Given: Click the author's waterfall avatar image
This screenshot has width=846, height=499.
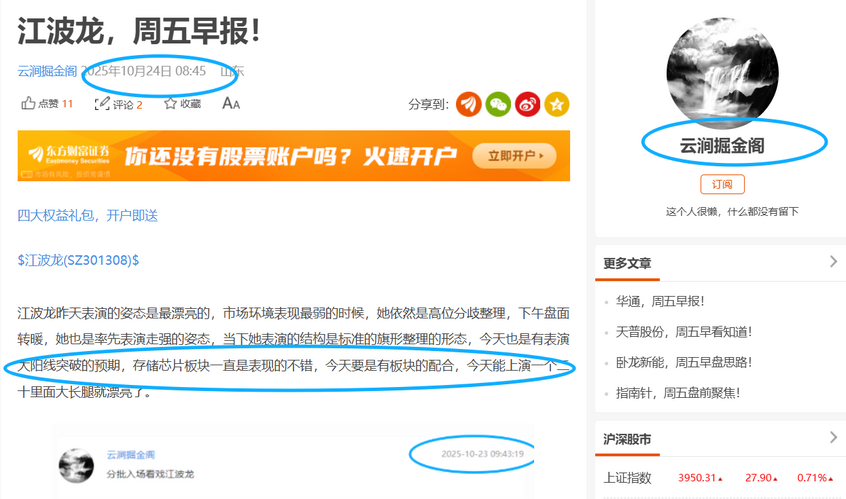Looking at the screenshot, I should coord(722,72).
